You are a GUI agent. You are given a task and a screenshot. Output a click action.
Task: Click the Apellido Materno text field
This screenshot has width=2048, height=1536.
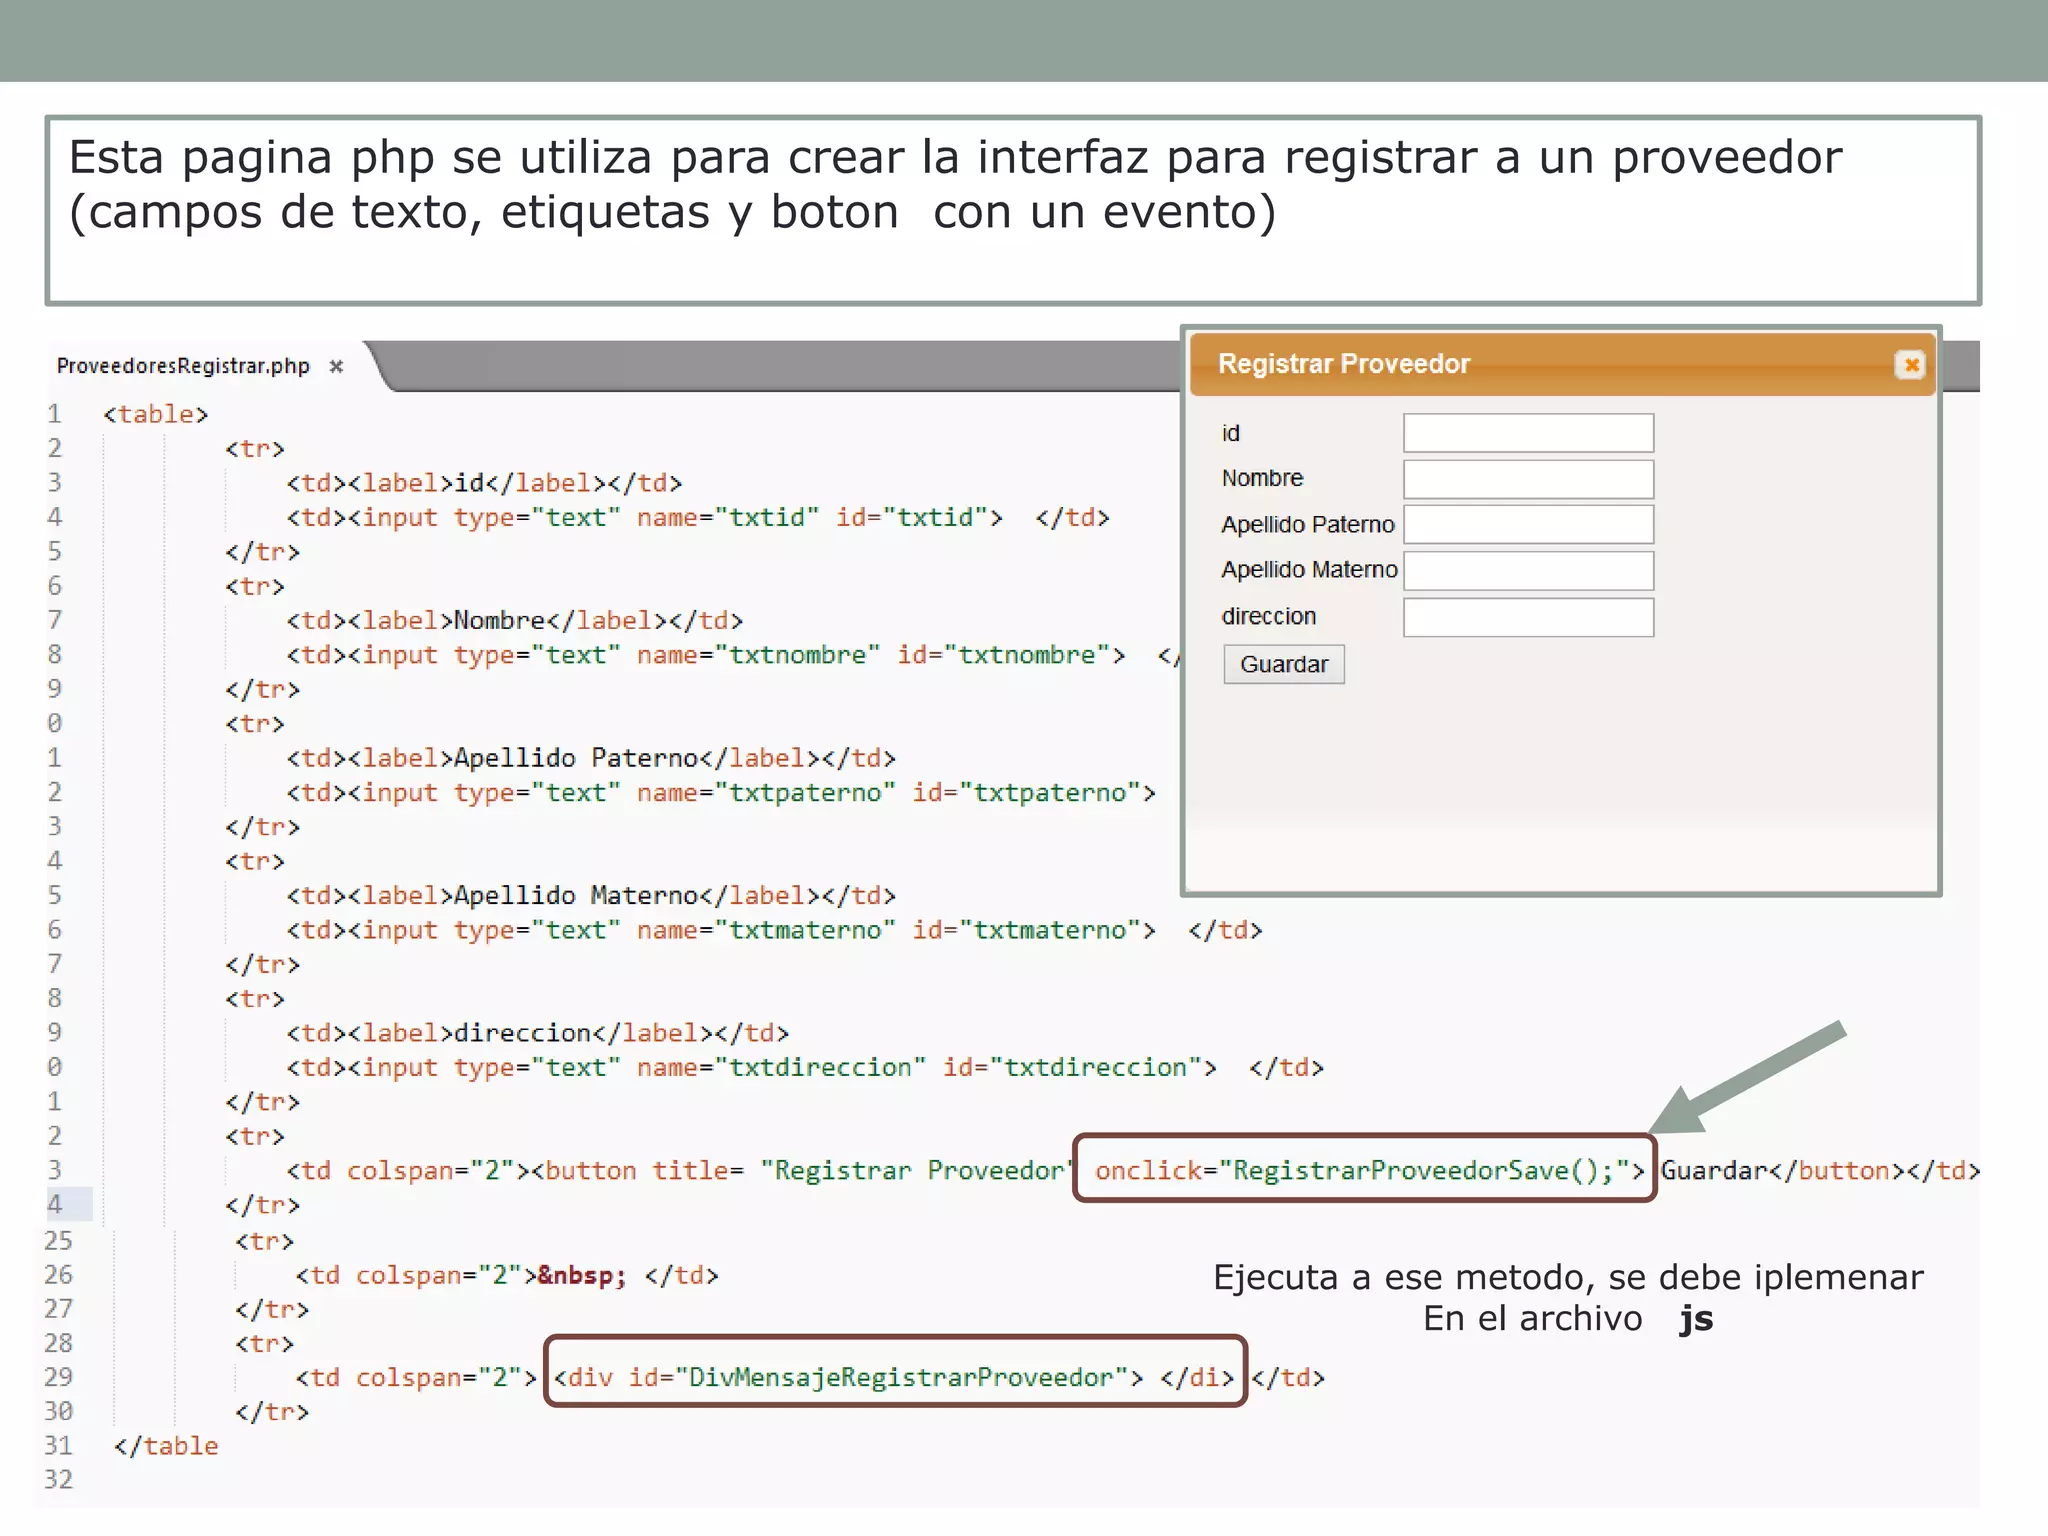point(1528,570)
